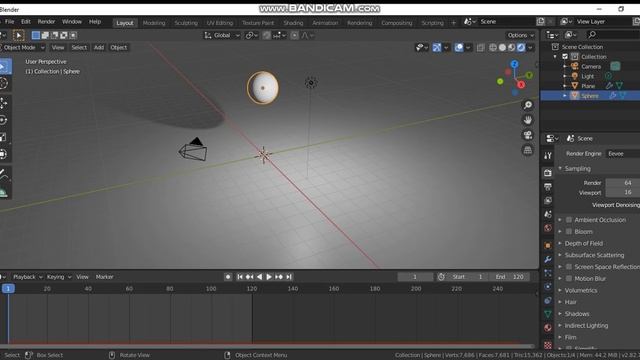Viewport: 640px width, 360px height.
Task: Open the Tool properties tab
Action: pos(548,156)
